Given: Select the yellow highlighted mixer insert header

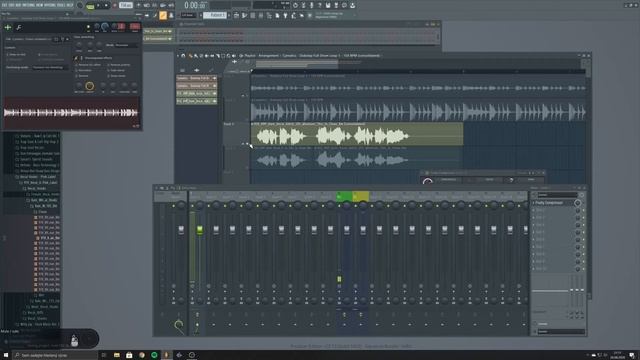Looking at the screenshot, I should [360, 196].
